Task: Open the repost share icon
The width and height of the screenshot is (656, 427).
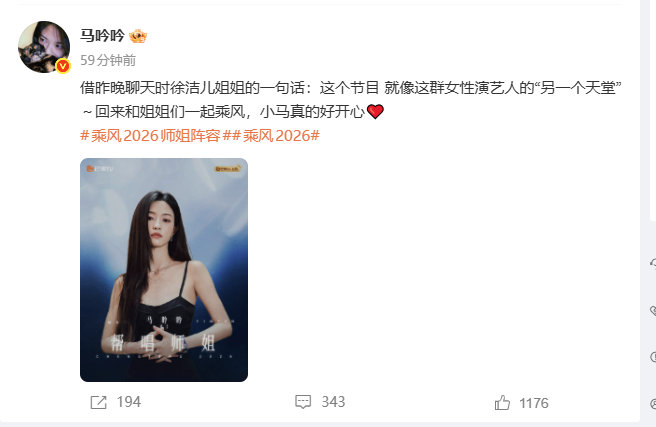Action: coord(98,402)
